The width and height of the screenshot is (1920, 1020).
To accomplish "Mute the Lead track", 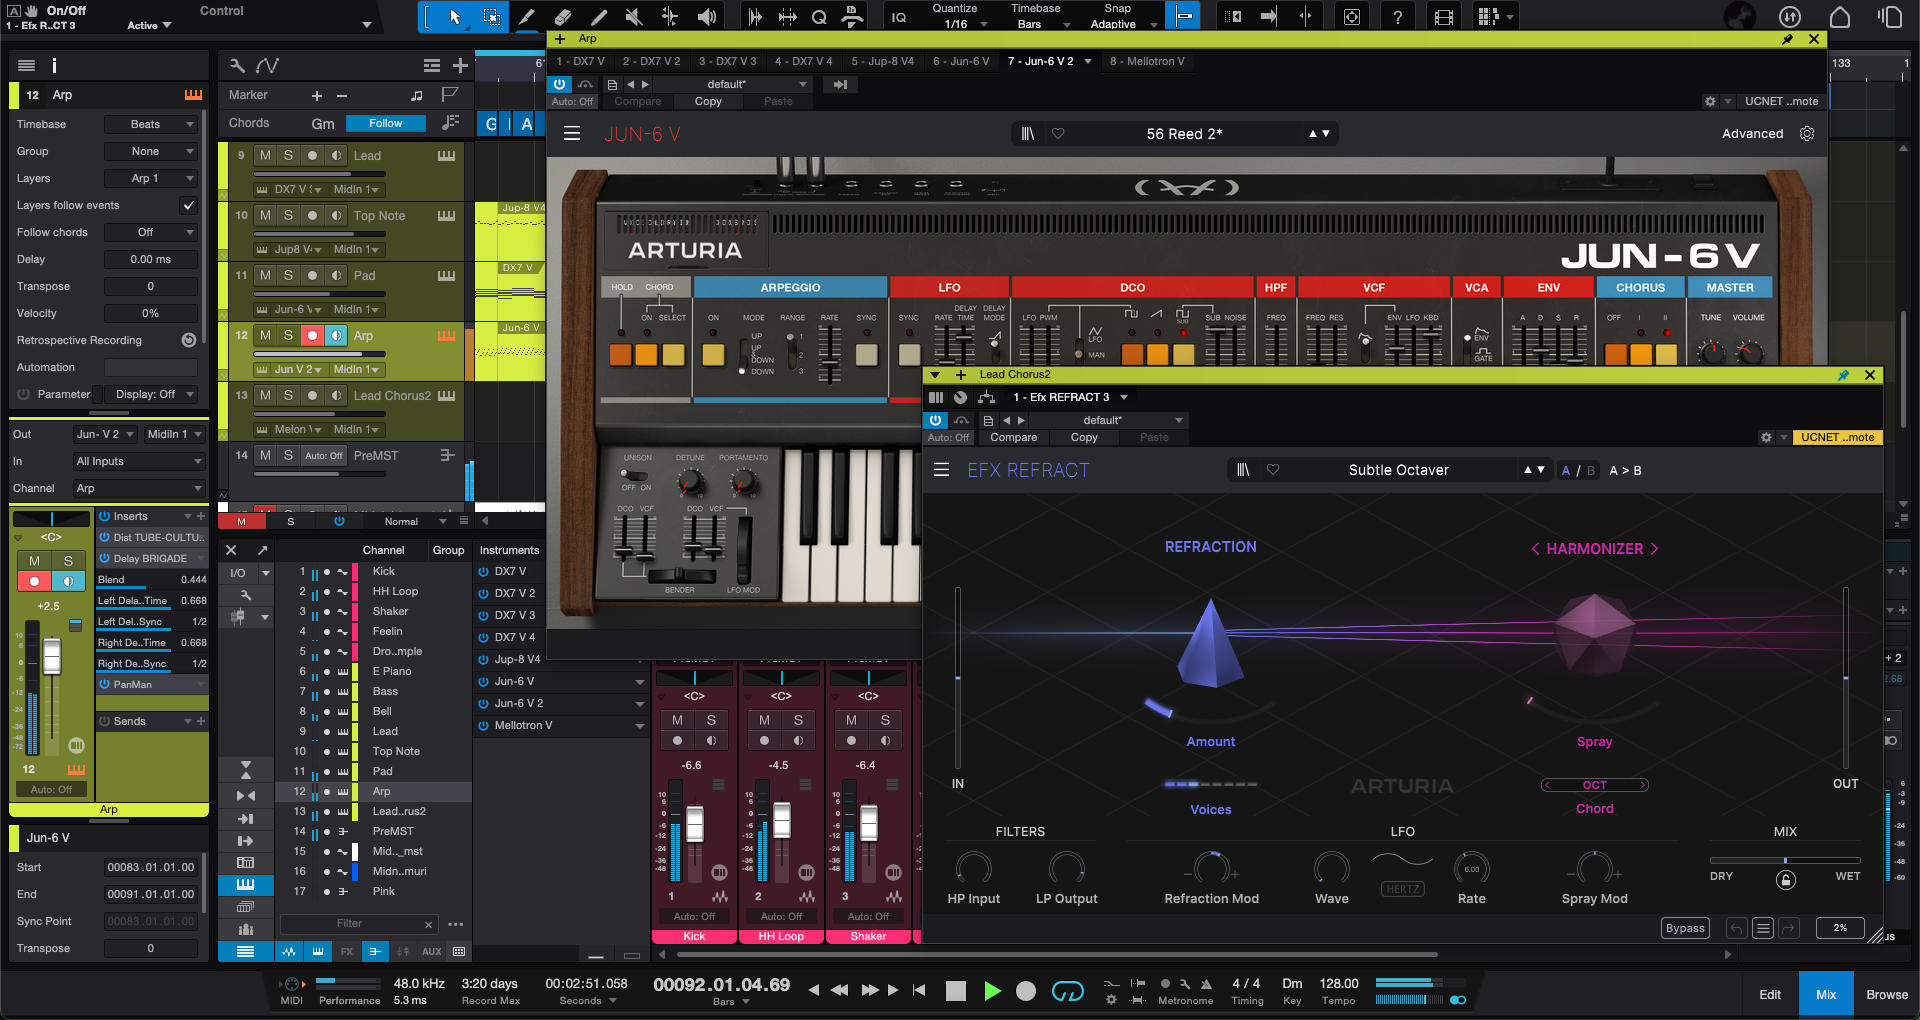I will click(x=265, y=155).
